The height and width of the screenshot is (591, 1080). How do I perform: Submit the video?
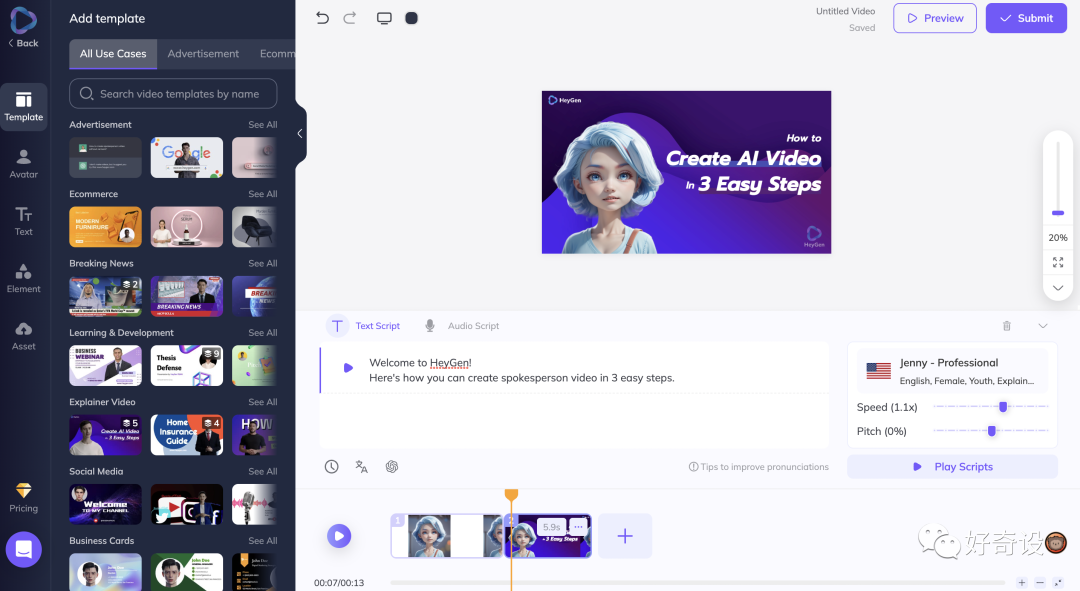click(x=1026, y=18)
